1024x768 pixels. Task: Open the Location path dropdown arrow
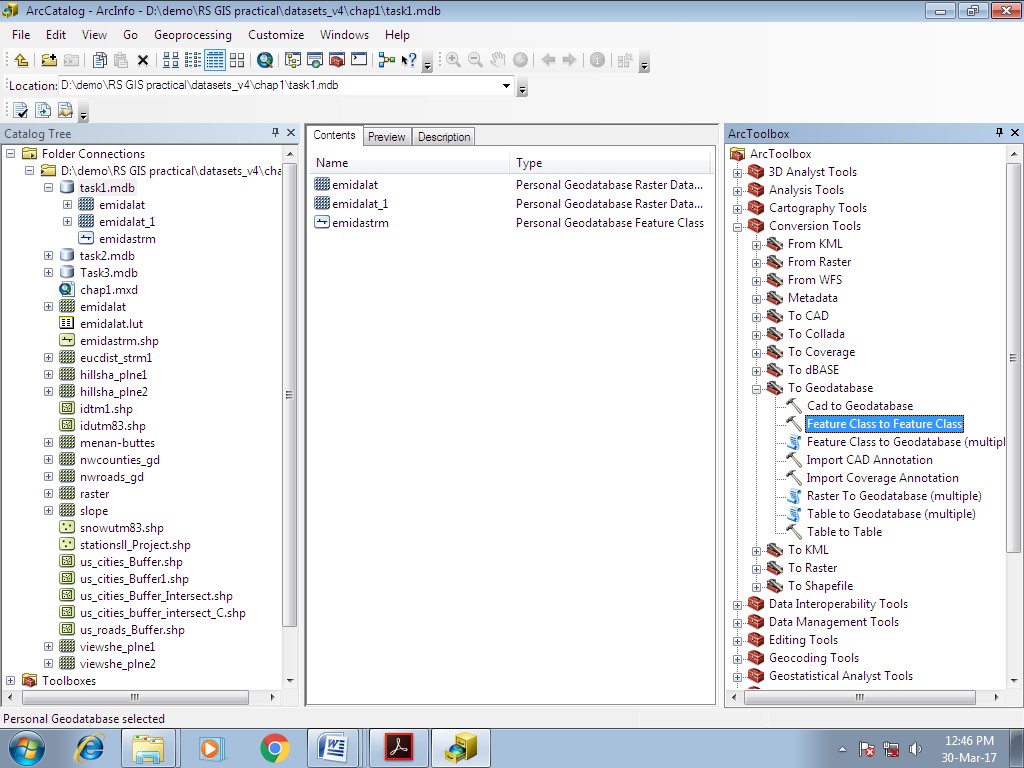tap(506, 86)
